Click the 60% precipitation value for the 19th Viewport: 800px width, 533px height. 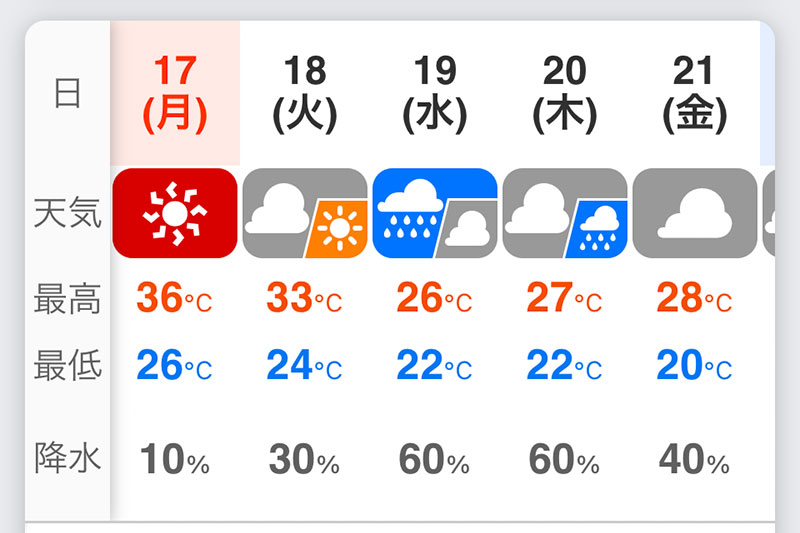(x=435, y=460)
